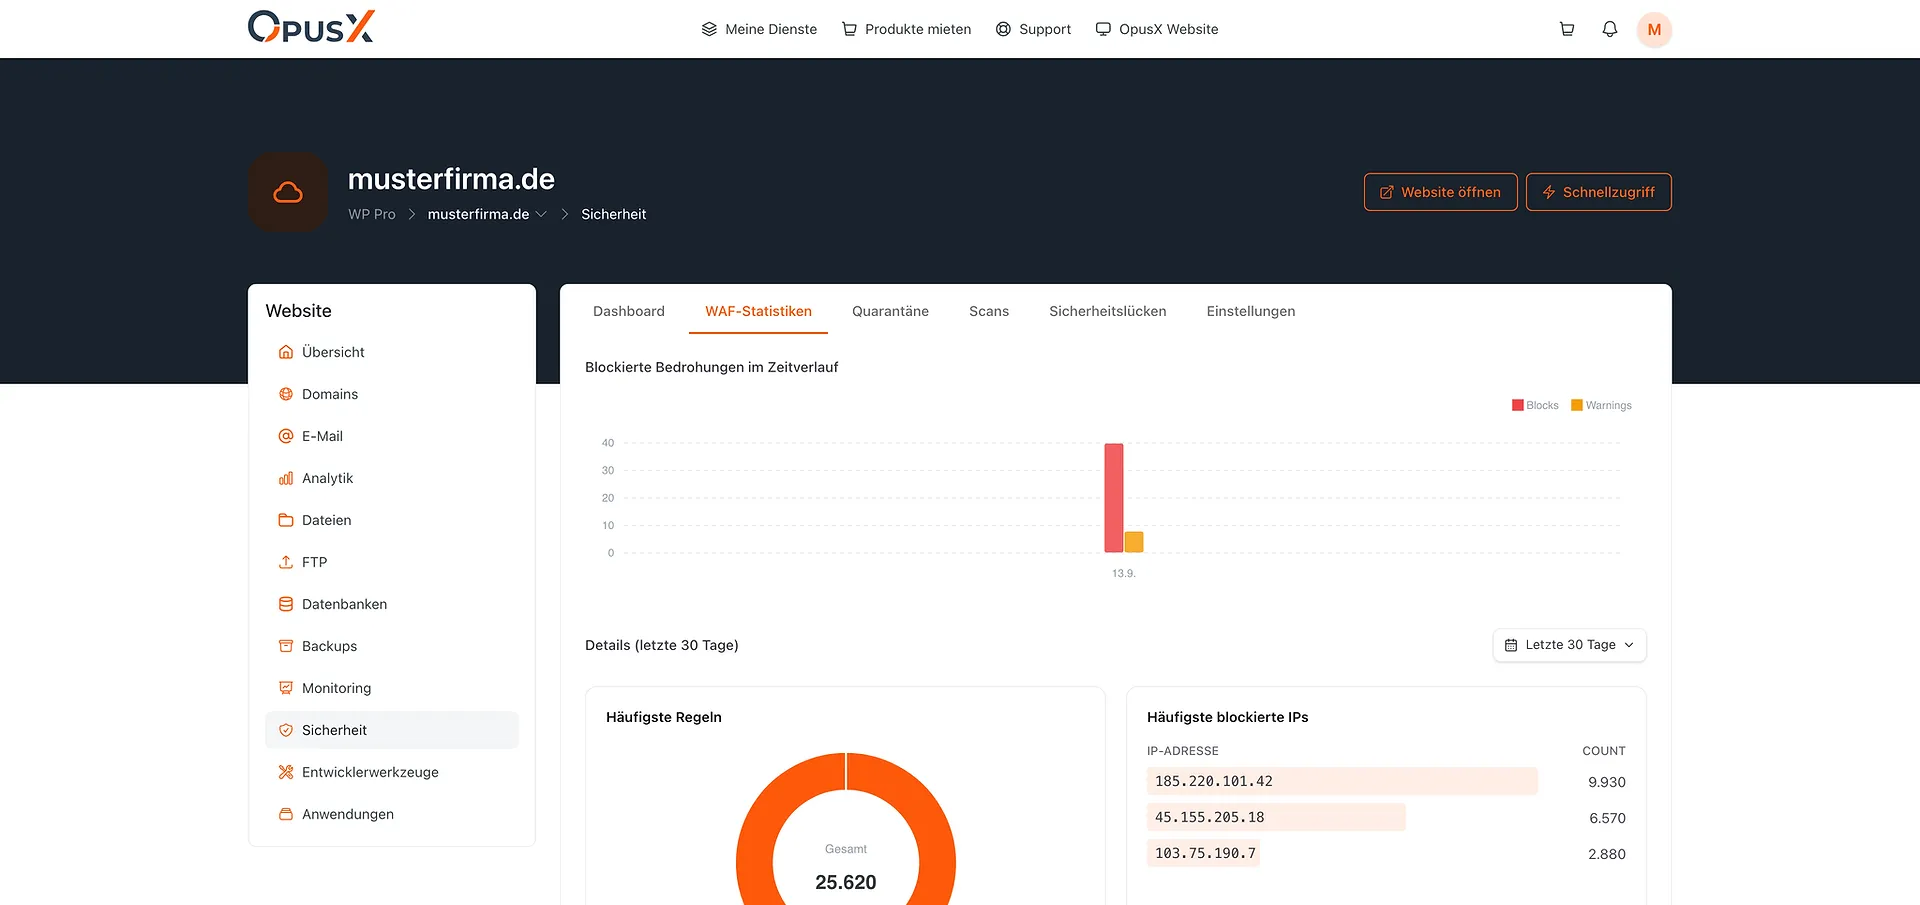Click the count value 2.880

1607,854
